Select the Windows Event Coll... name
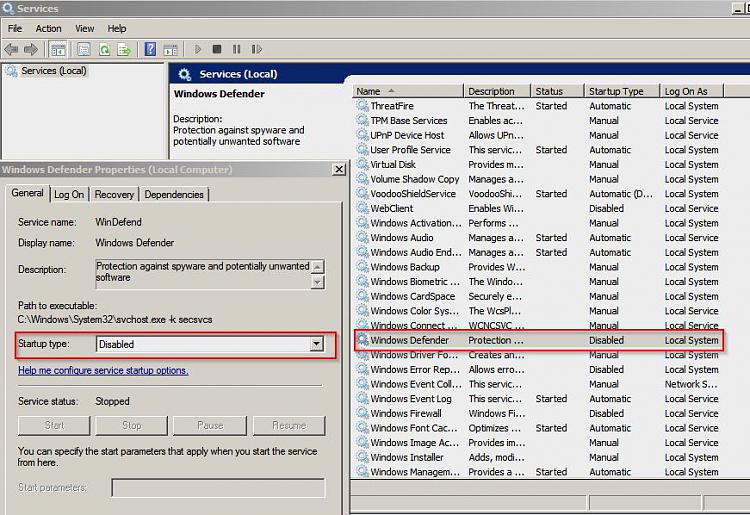This screenshot has width=750, height=515. (416, 384)
